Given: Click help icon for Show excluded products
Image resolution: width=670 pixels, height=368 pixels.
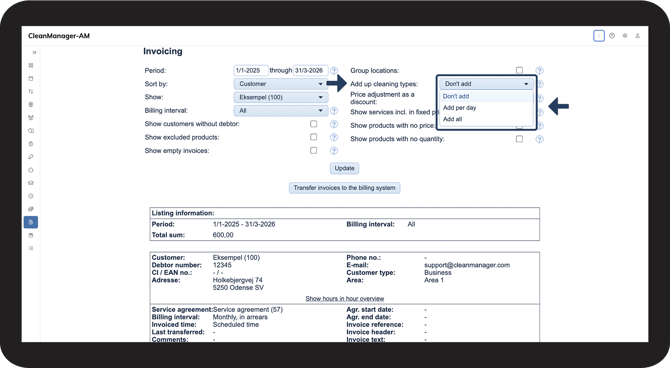Looking at the screenshot, I should 334,137.
